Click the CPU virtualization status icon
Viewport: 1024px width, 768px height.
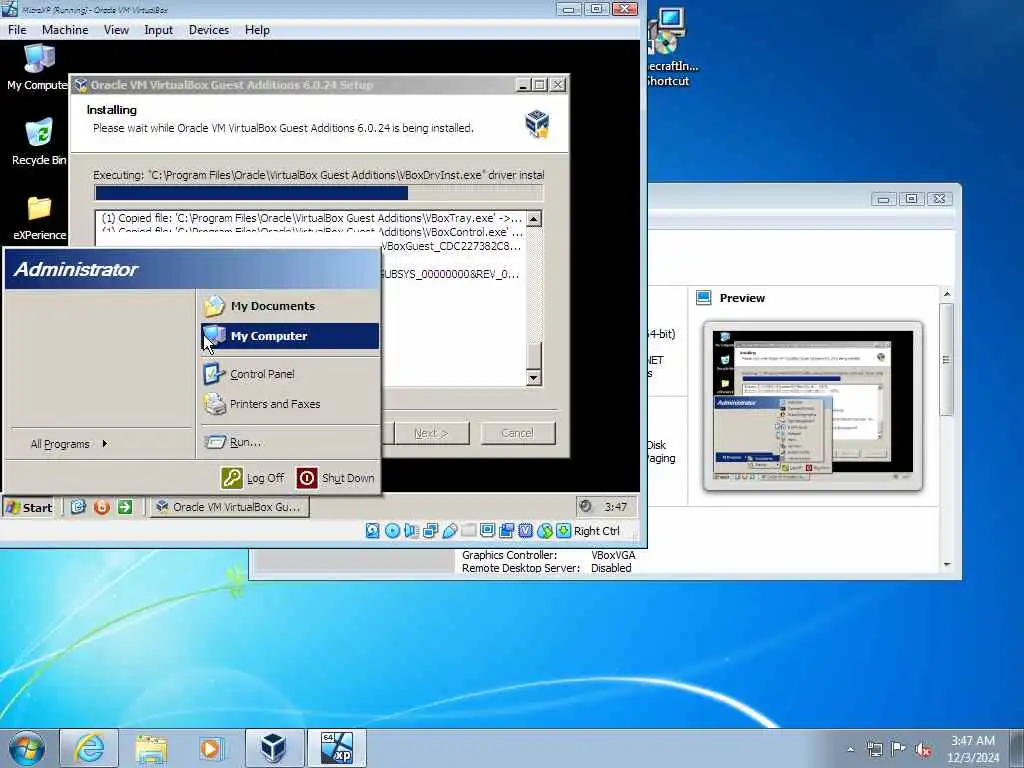tap(525, 531)
